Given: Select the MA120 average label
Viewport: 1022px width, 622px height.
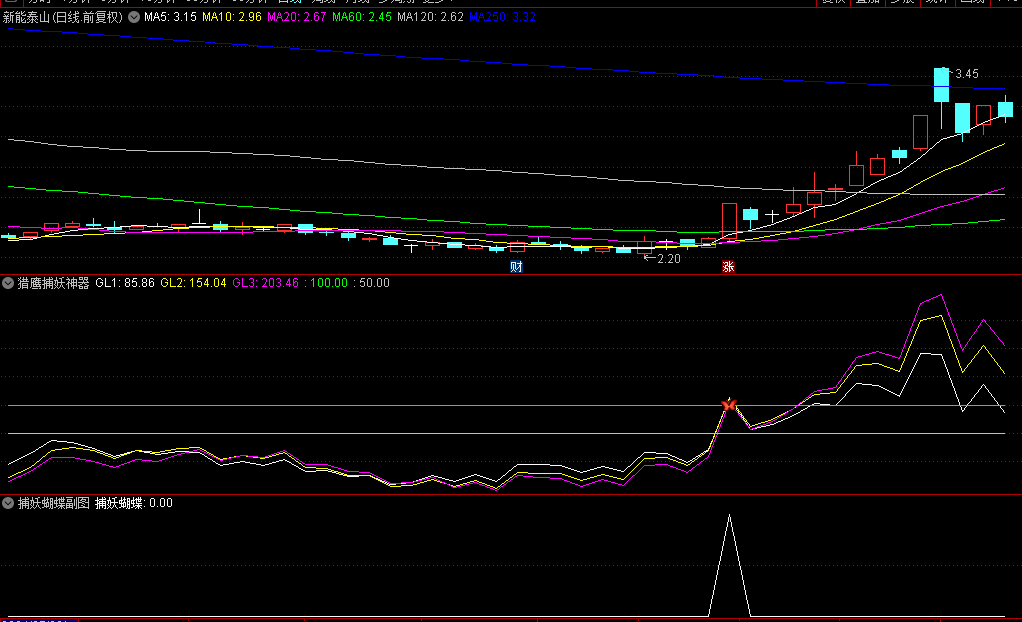Looking at the screenshot, I should [x=430, y=17].
